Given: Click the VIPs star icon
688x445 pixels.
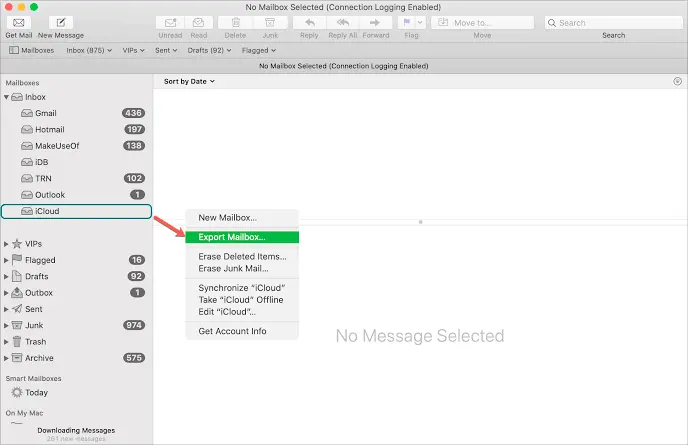Looking at the screenshot, I should (17, 244).
